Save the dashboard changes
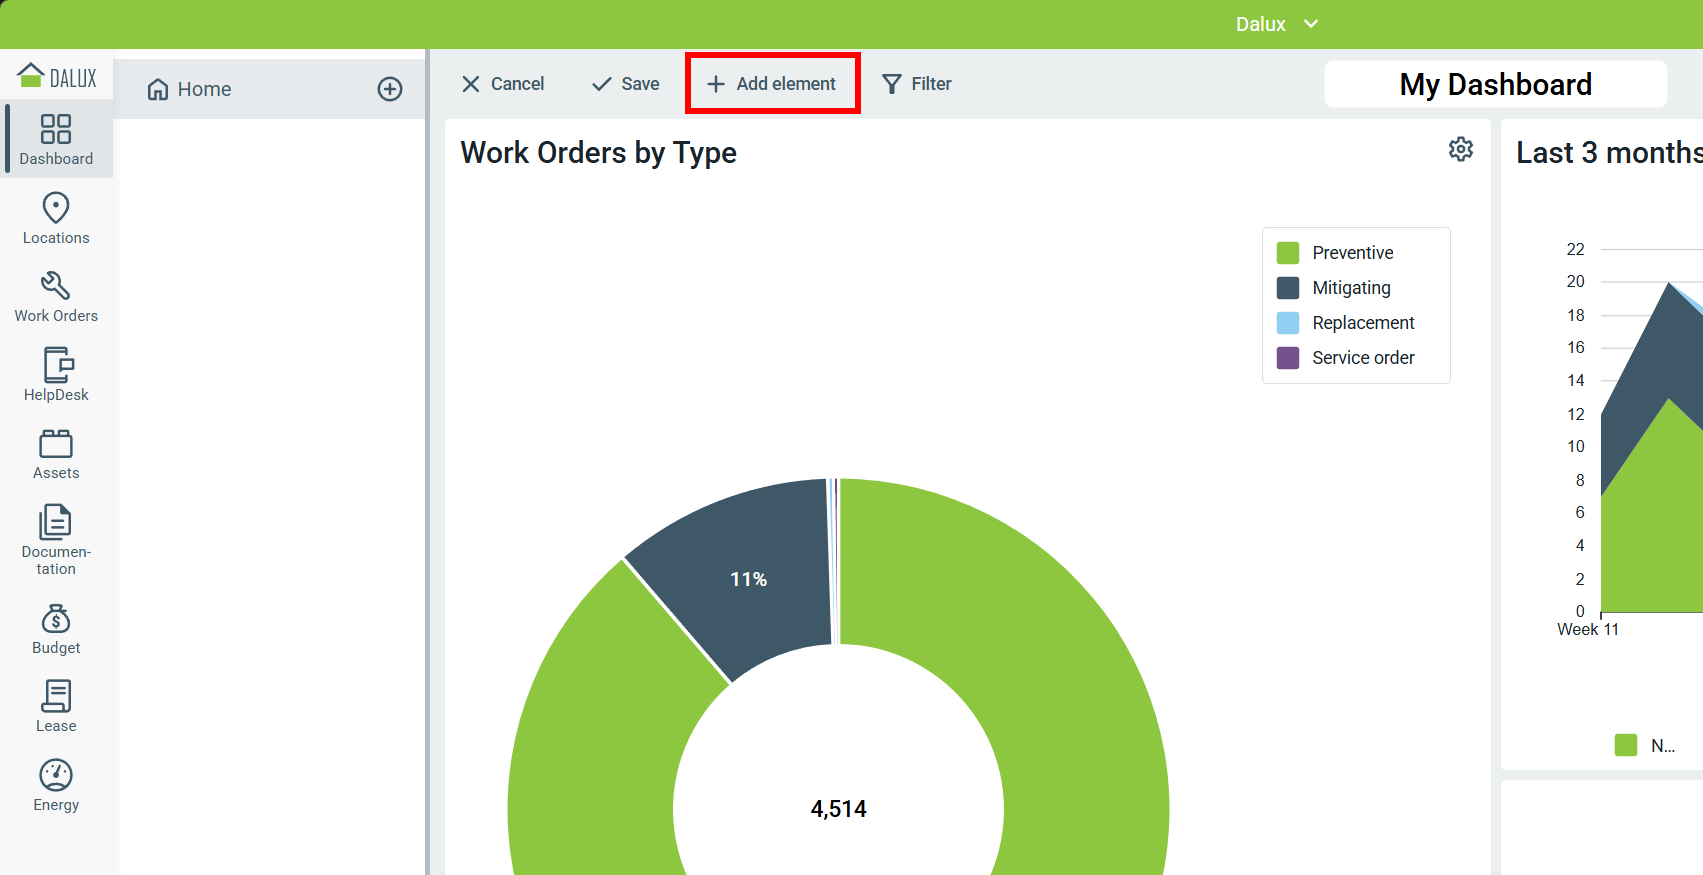Image resolution: width=1703 pixels, height=875 pixels. click(626, 84)
